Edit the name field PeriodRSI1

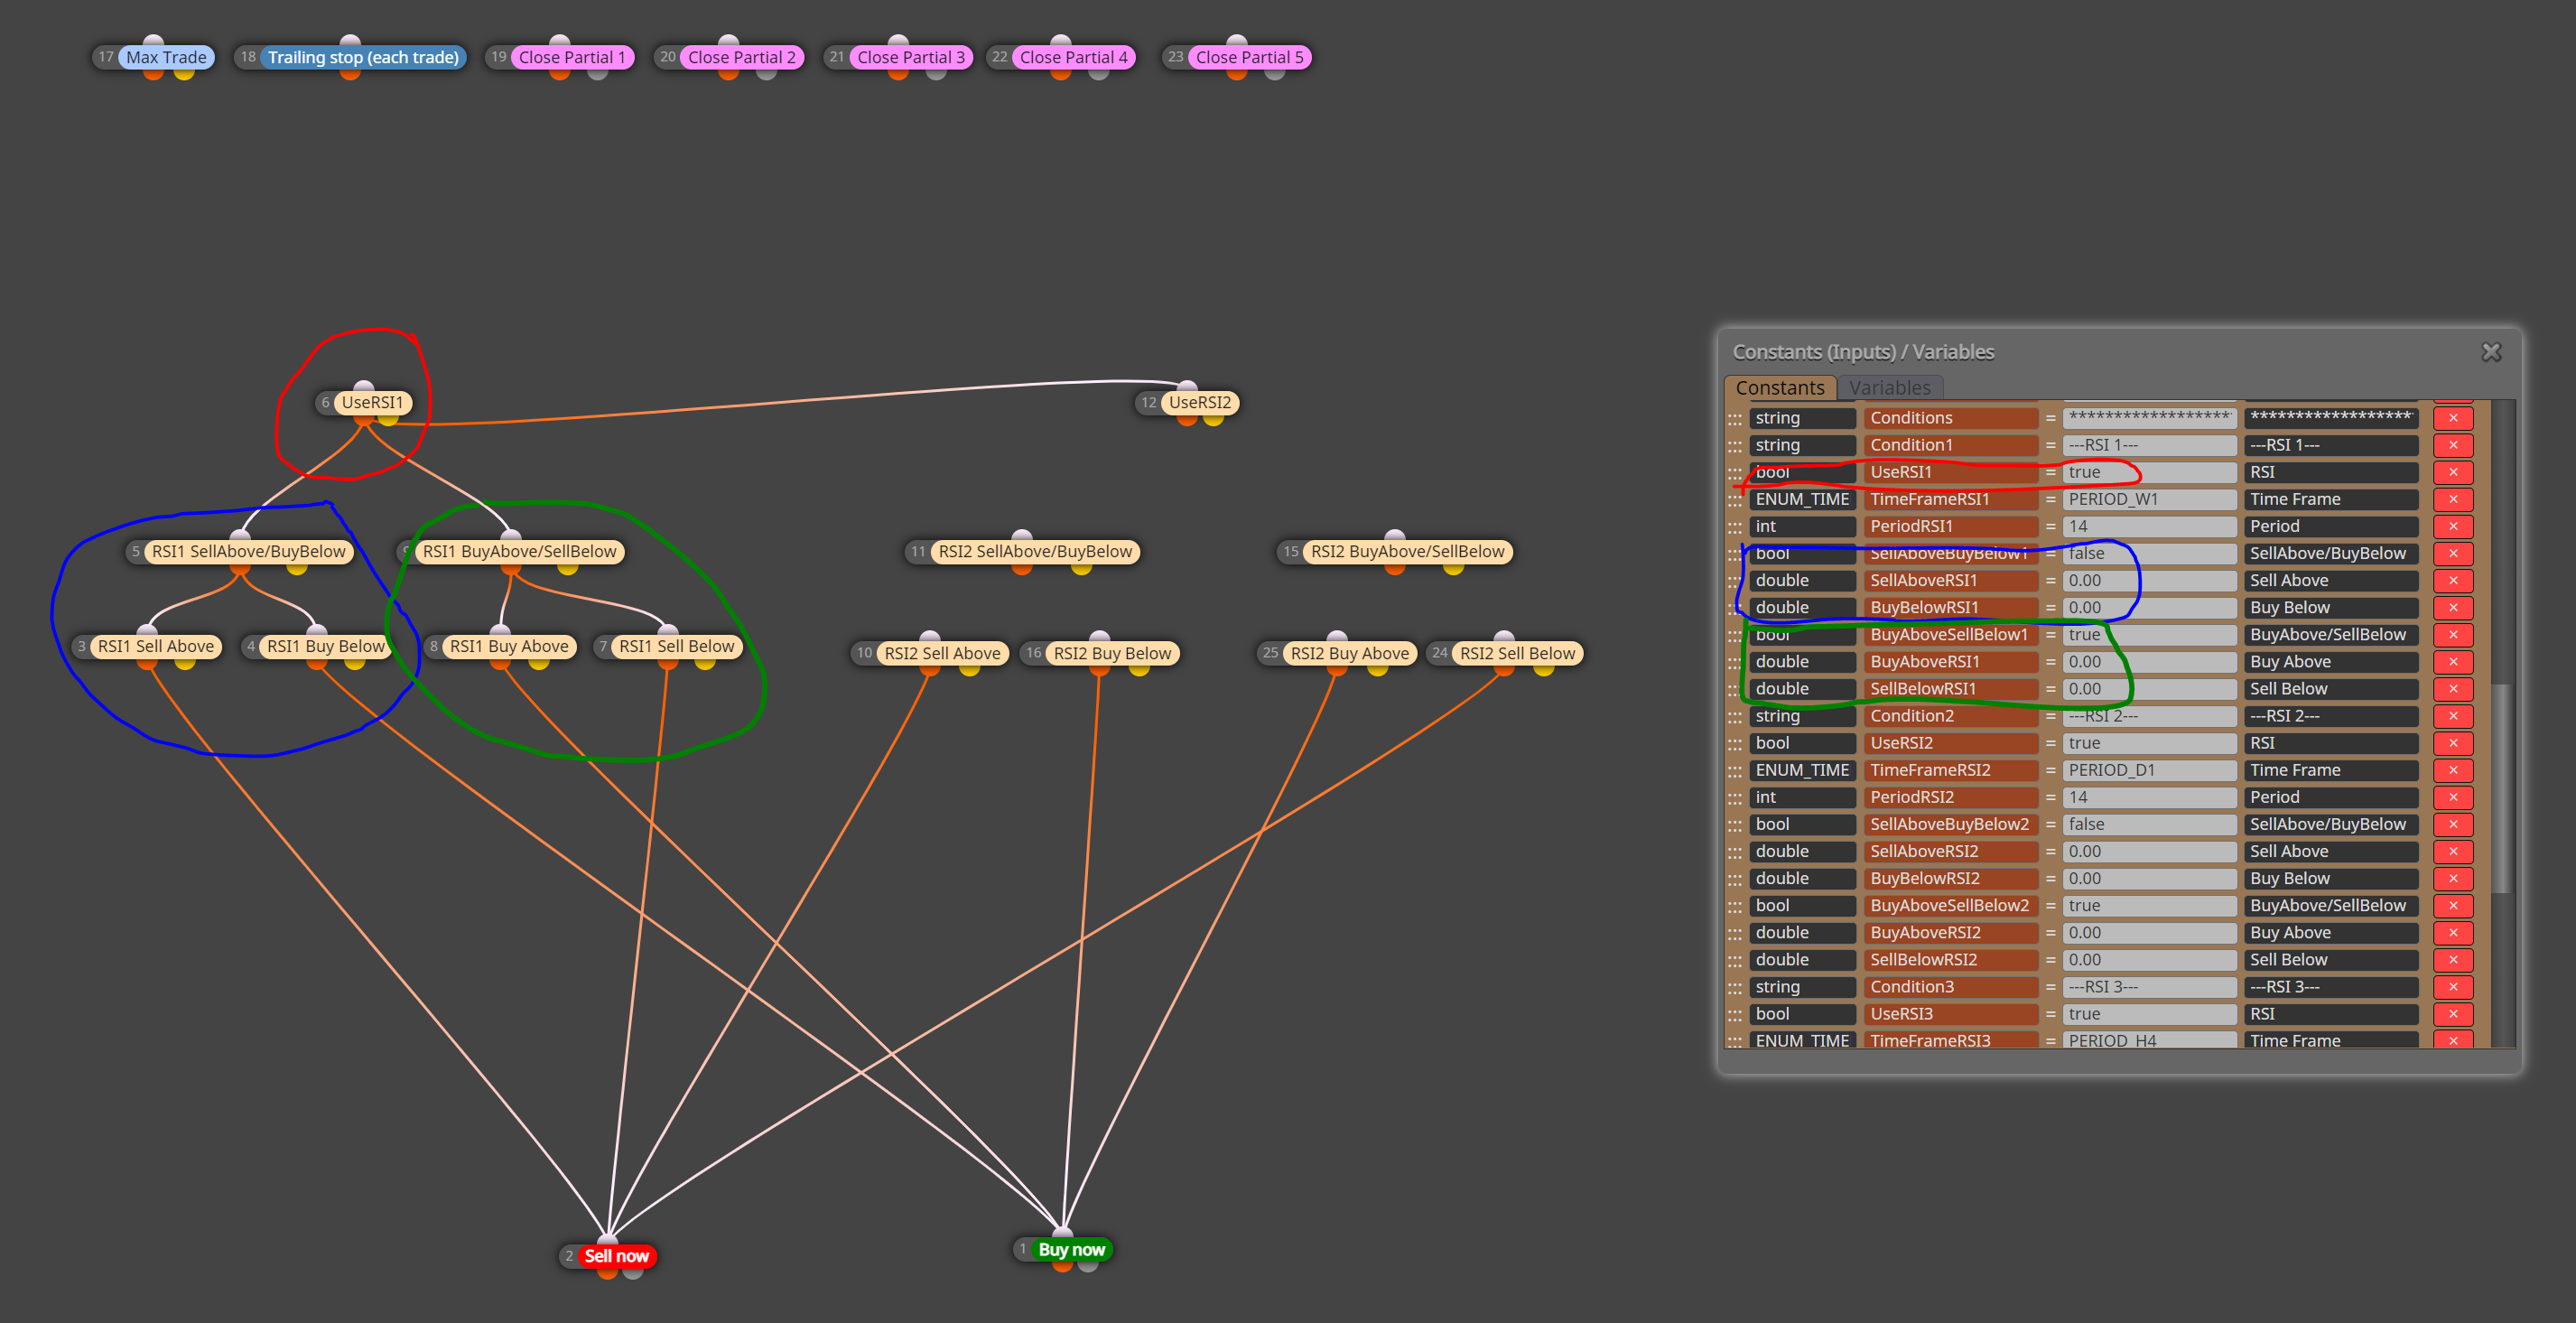coord(1950,526)
